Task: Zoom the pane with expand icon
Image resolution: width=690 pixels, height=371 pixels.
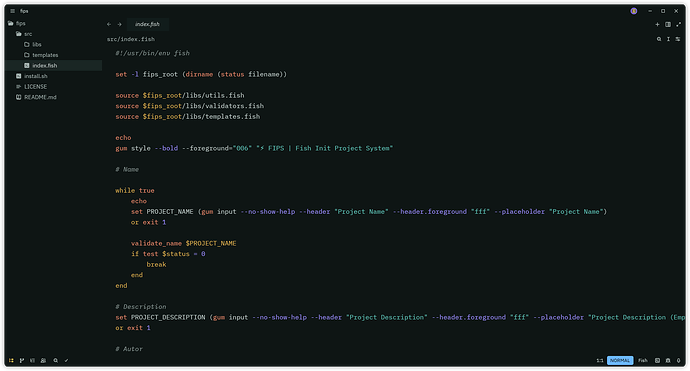Action: click(x=679, y=25)
